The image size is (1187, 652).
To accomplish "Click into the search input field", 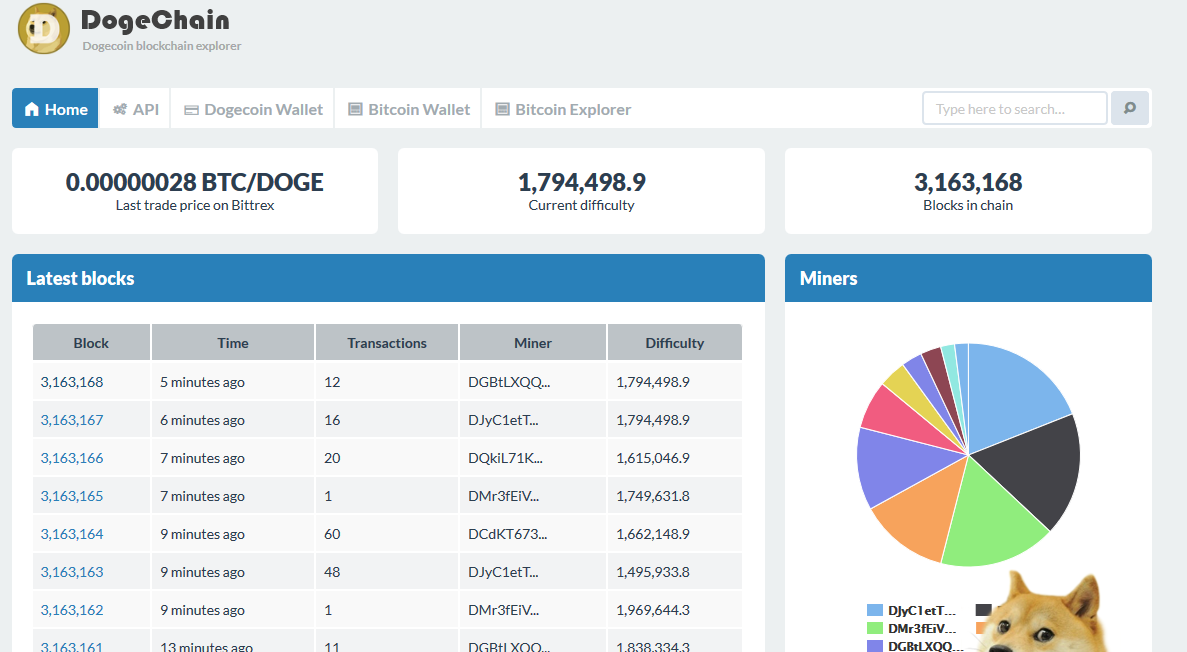I will 1014,109.
